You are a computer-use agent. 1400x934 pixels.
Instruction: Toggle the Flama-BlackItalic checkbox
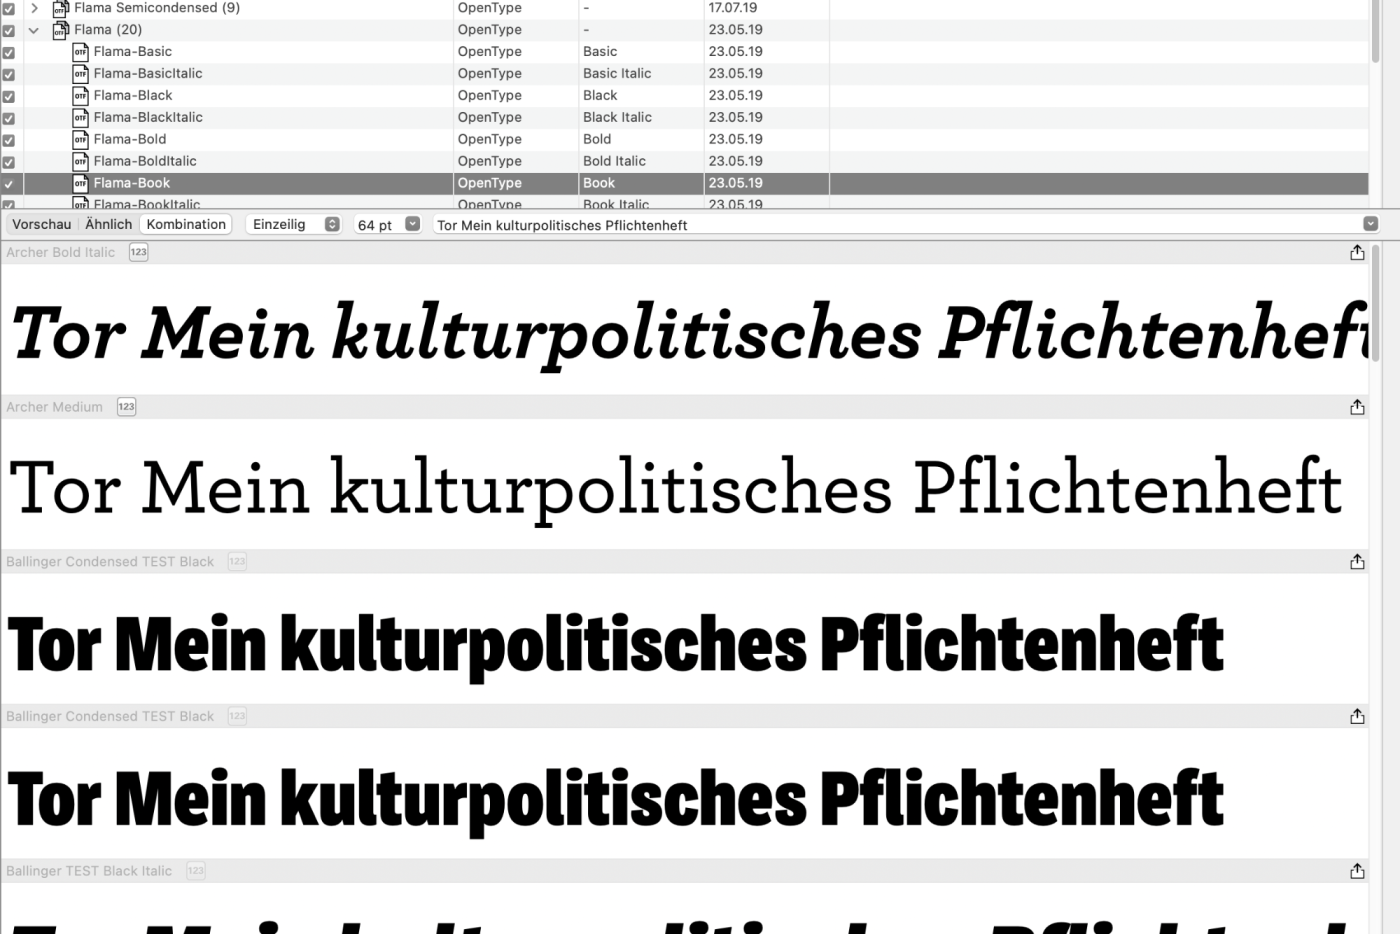coord(9,119)
